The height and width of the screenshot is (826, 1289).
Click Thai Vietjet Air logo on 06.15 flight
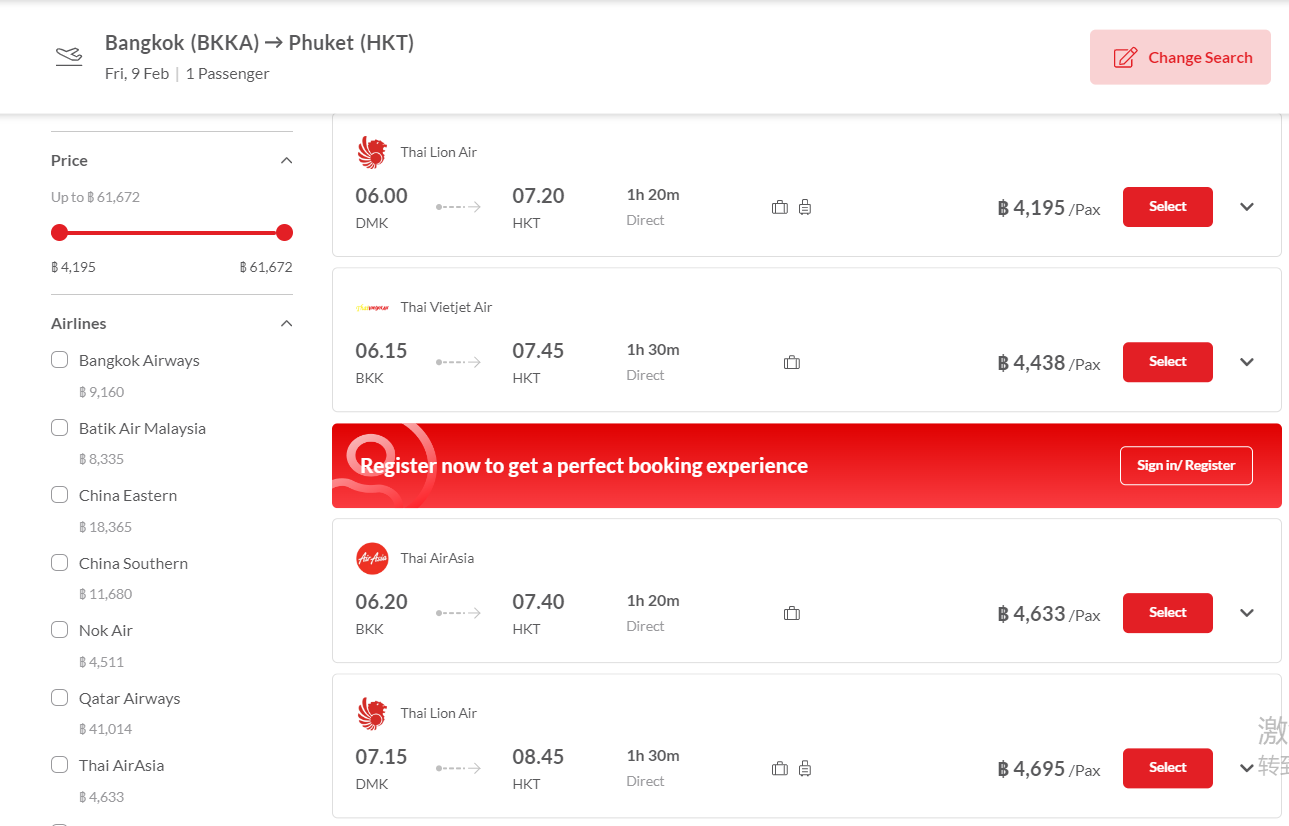[x=372, y=307]
